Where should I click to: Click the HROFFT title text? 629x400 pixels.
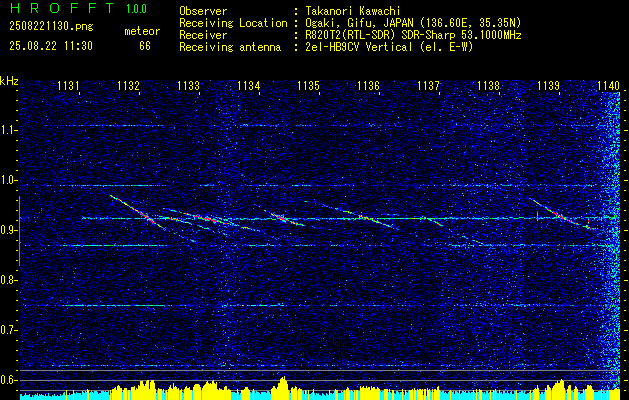point(62,8)
